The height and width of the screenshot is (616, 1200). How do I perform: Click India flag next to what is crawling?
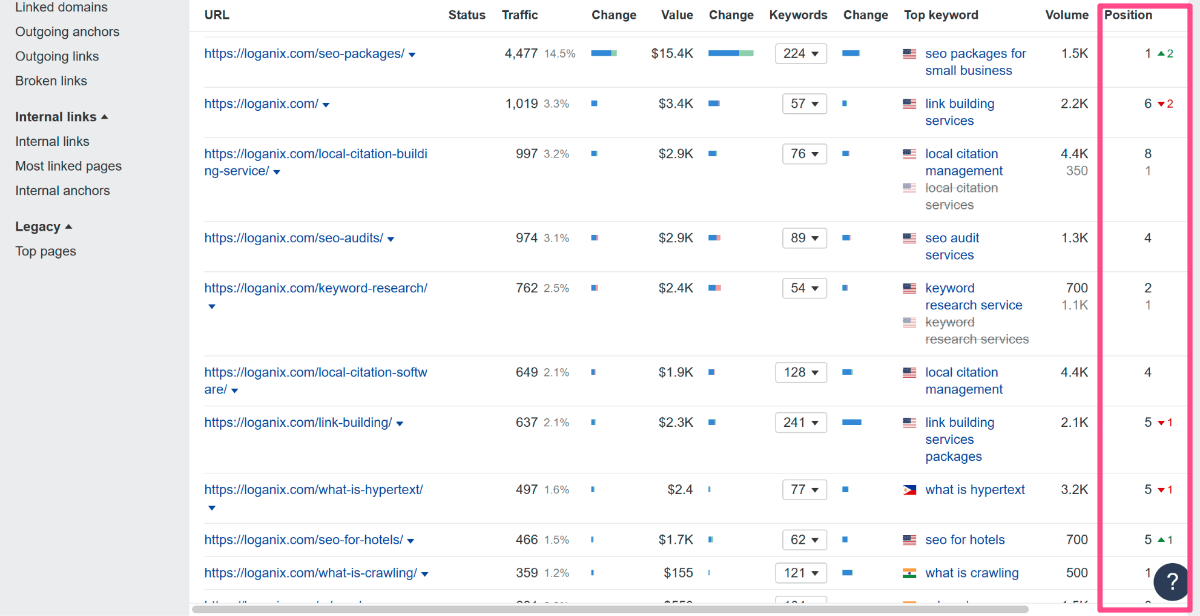pyautogui.click(x=909, y=573)
